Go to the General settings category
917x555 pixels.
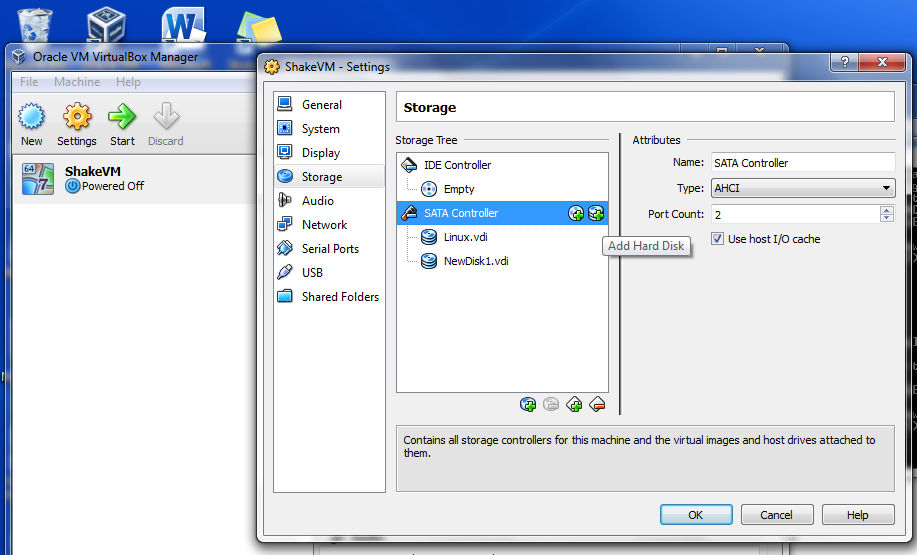329,105
